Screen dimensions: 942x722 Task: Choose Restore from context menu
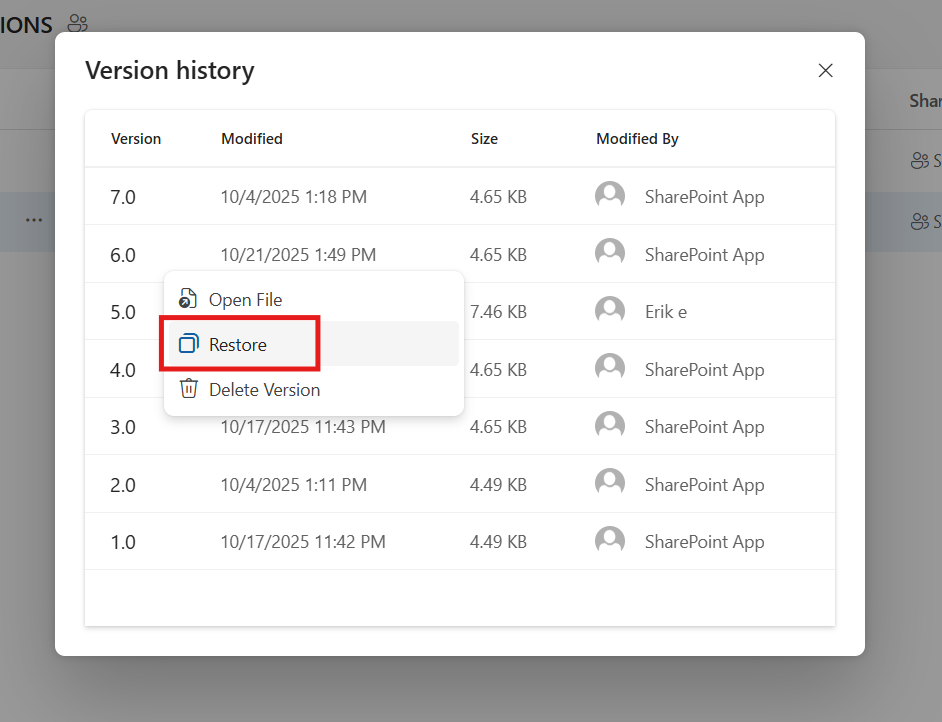(x=314, y=344)
